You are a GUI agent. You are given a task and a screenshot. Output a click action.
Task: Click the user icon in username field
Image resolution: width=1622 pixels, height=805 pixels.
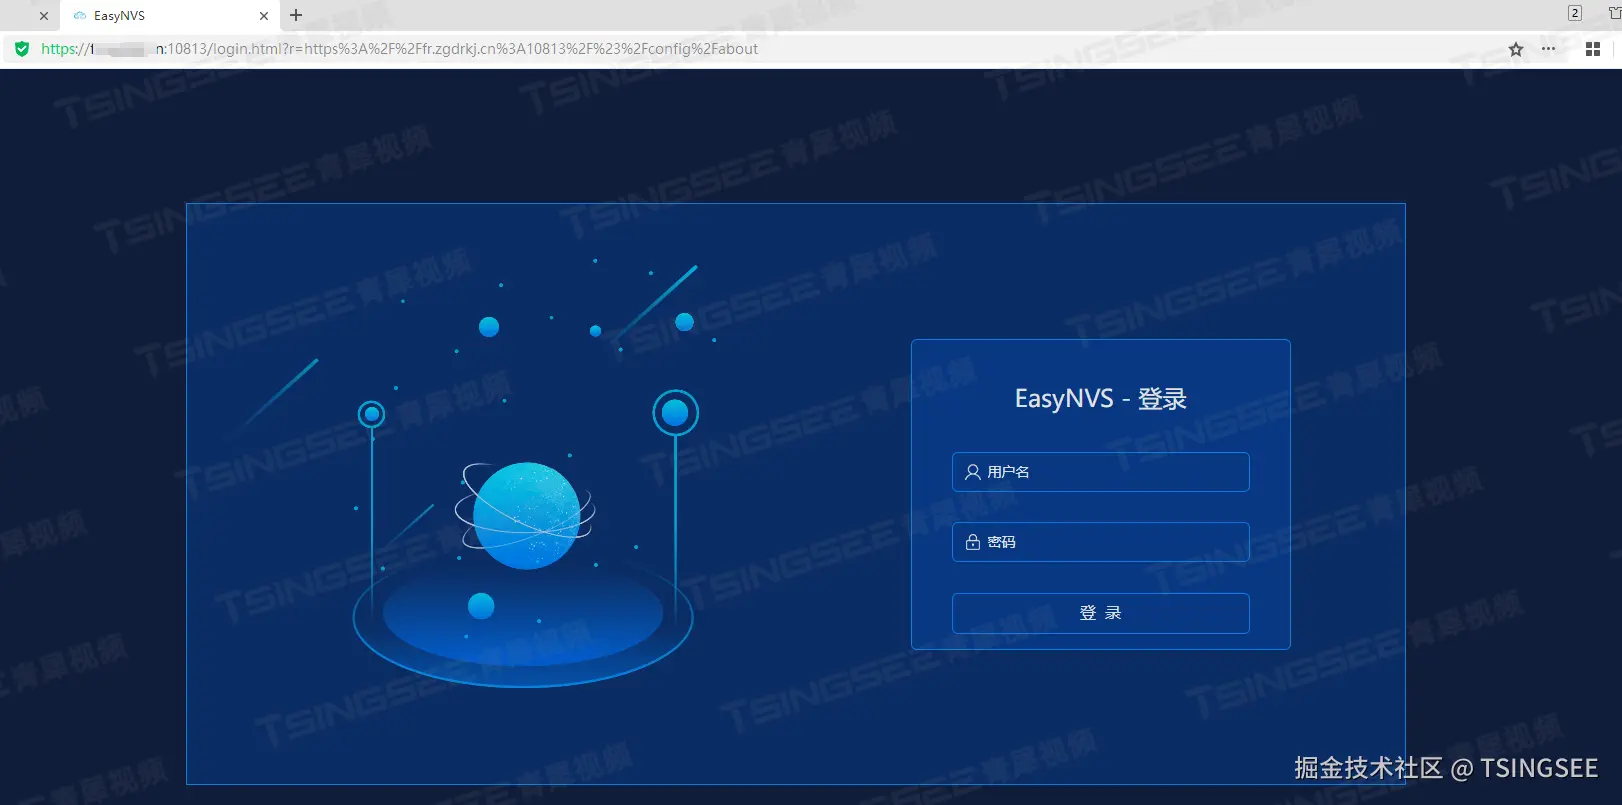click(972, 472)
